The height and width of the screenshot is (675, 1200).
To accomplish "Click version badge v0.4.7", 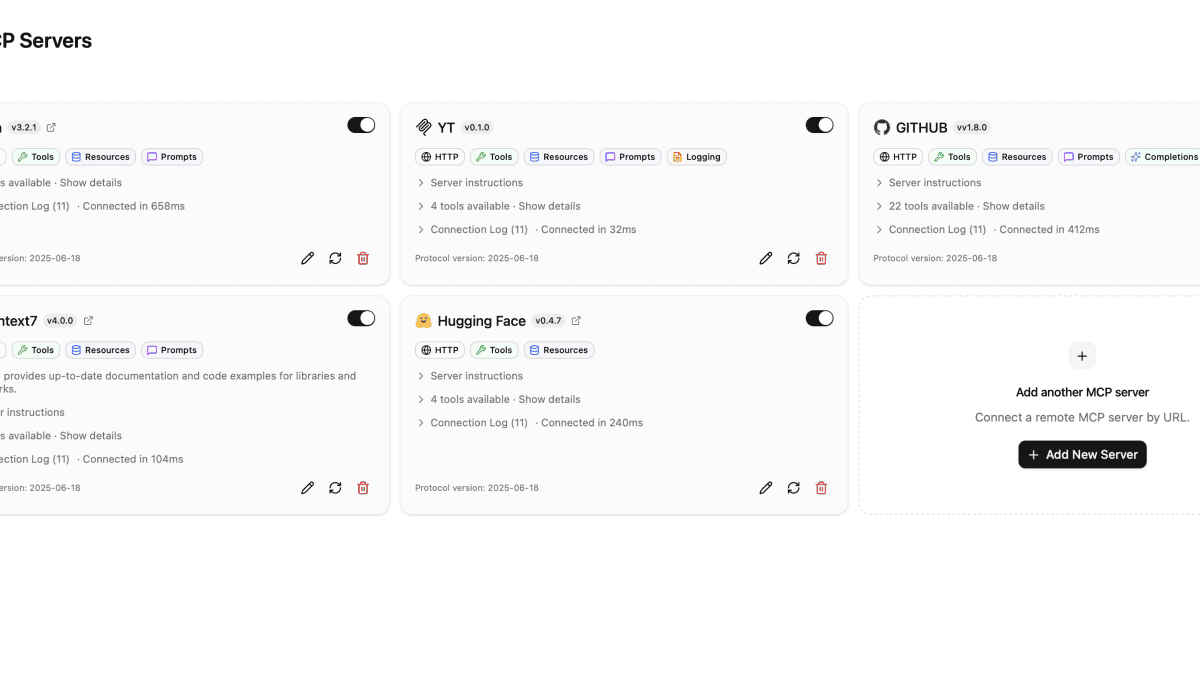I will pyautogui.click(x=549, y=321).
